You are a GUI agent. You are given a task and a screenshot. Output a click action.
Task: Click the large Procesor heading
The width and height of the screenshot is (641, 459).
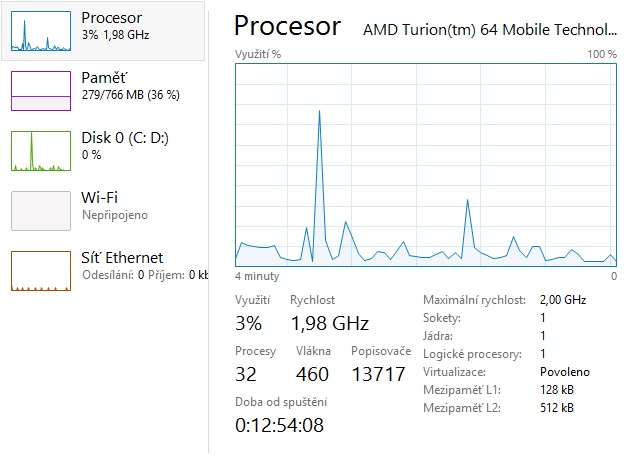click(286, 27)
